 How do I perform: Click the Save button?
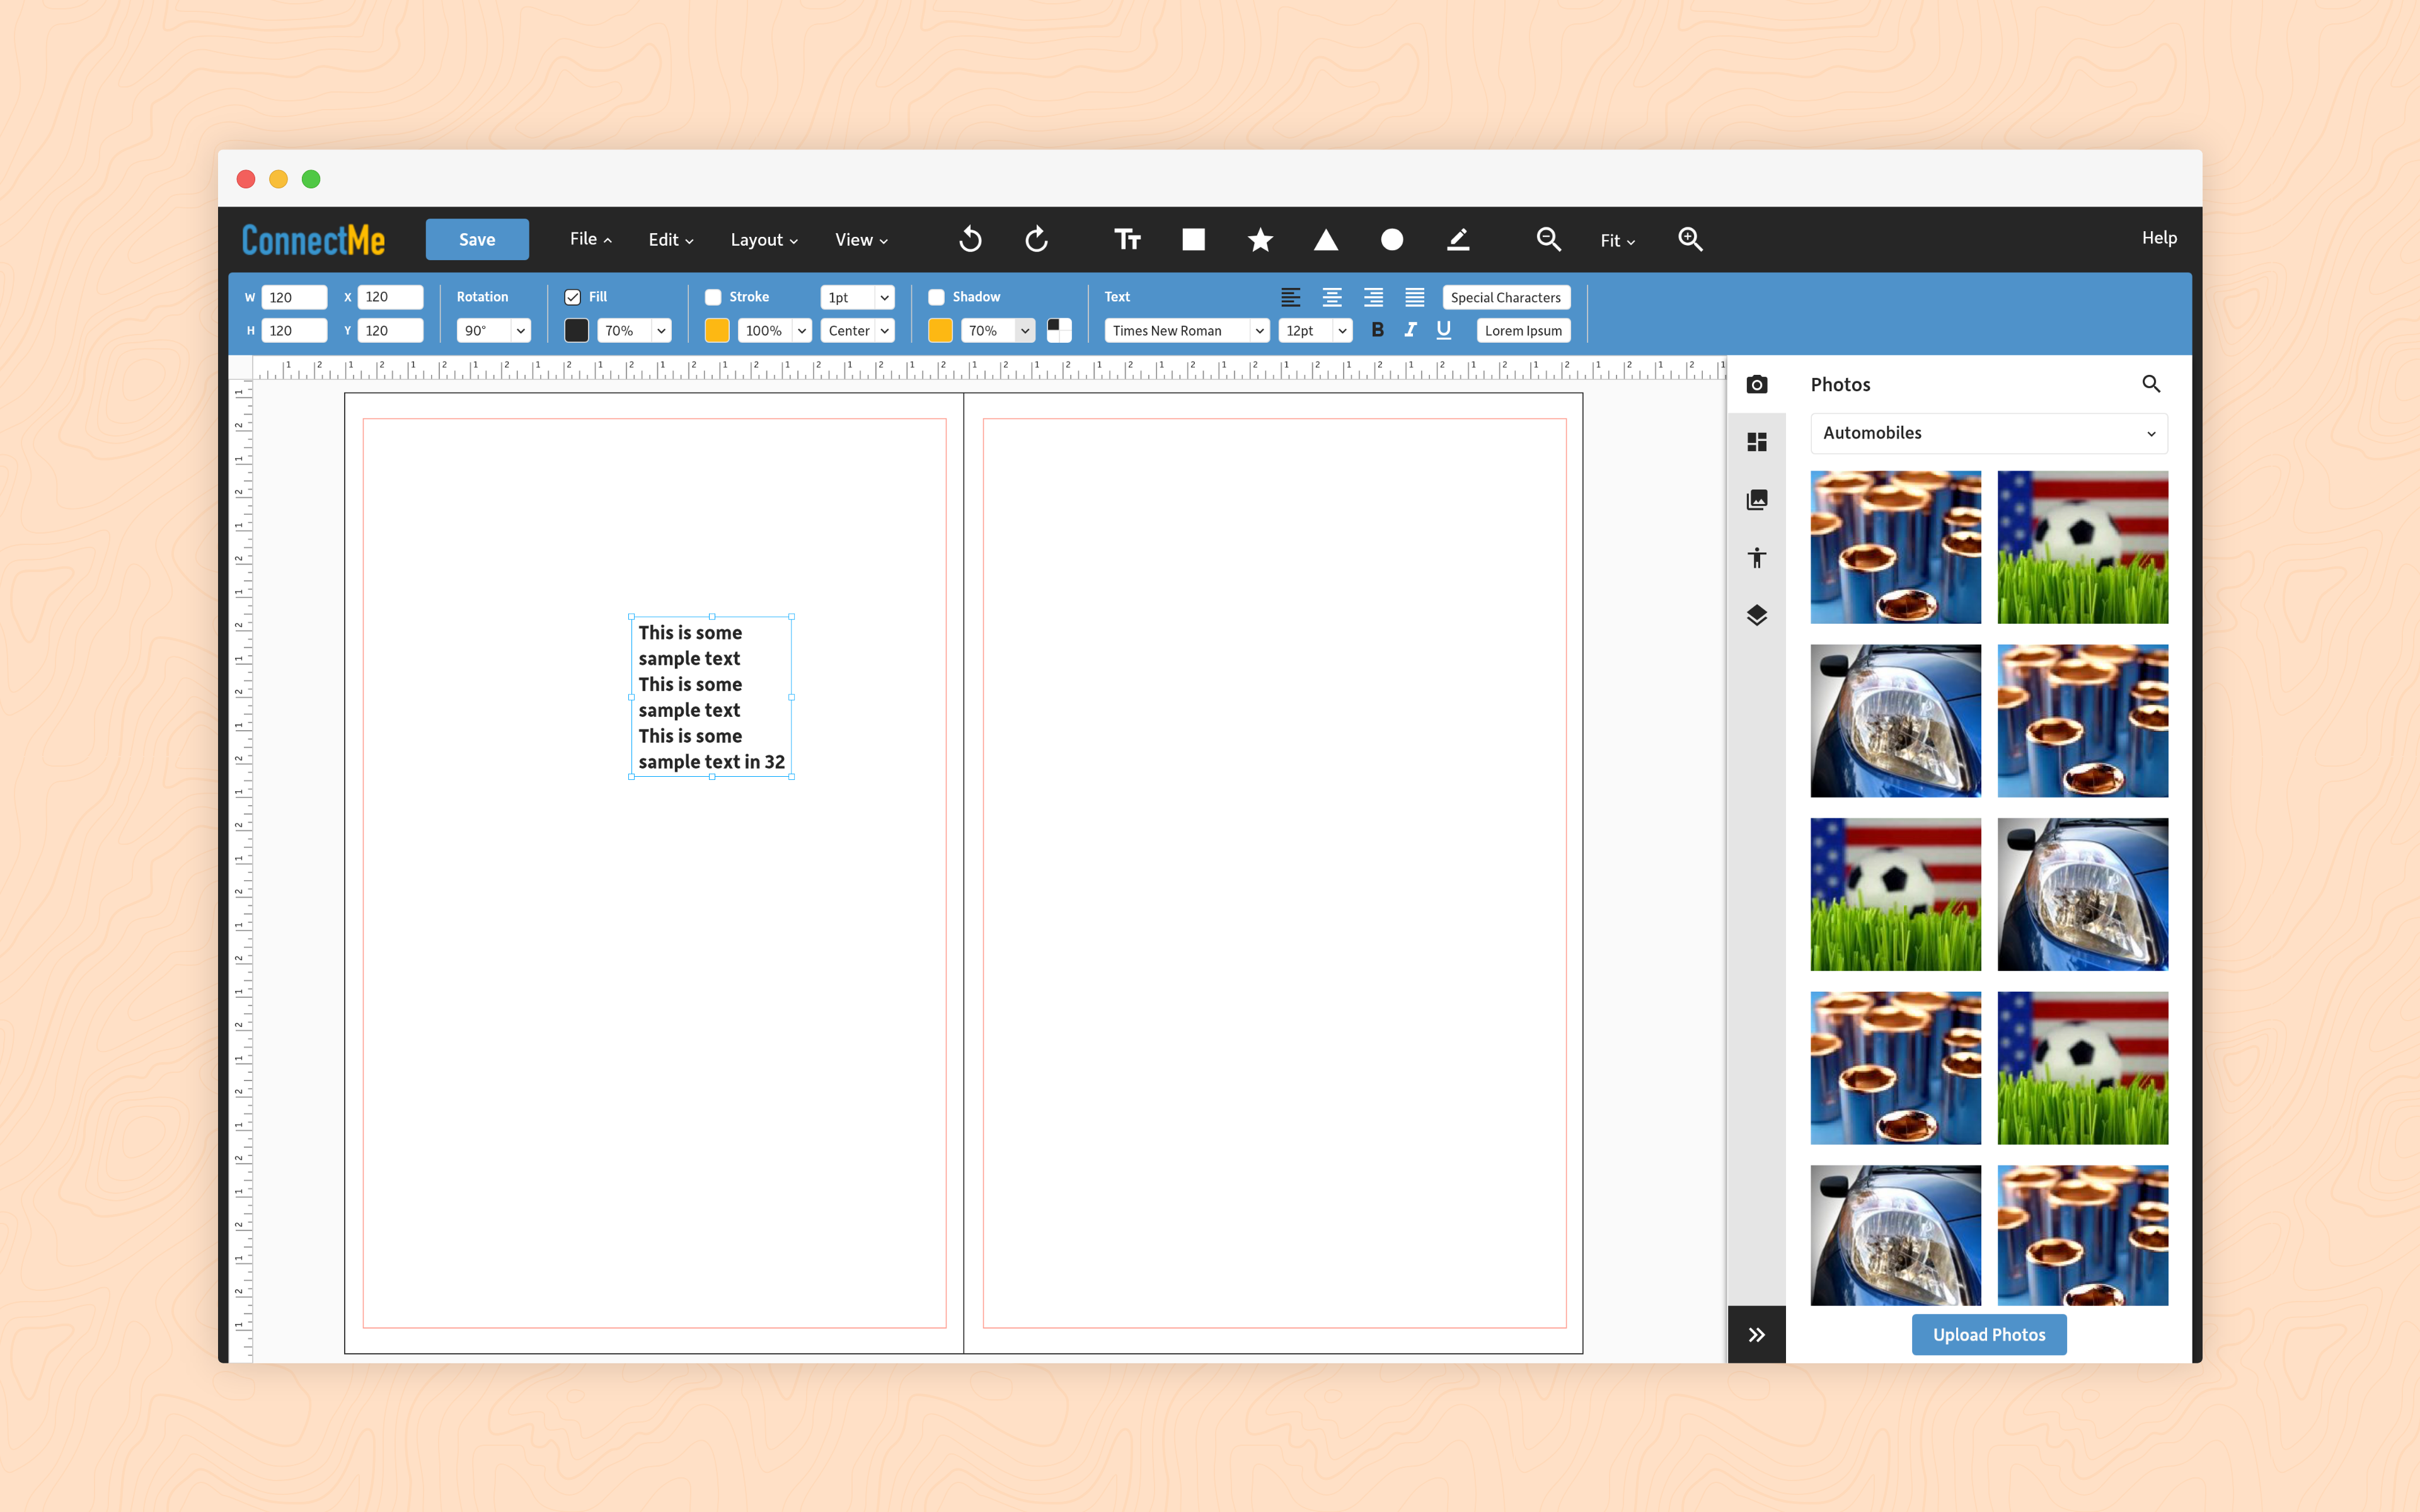pyautogui.click(x=477, y=240)
